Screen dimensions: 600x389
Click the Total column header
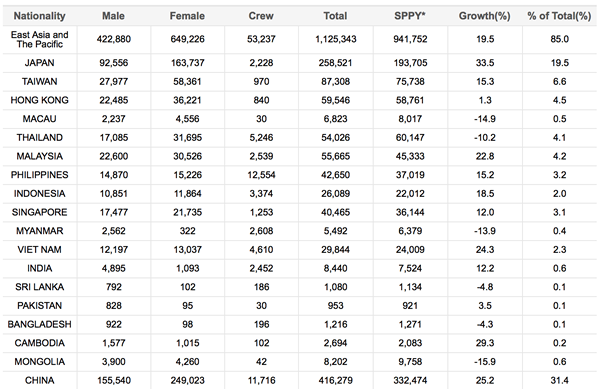(335, 16)
